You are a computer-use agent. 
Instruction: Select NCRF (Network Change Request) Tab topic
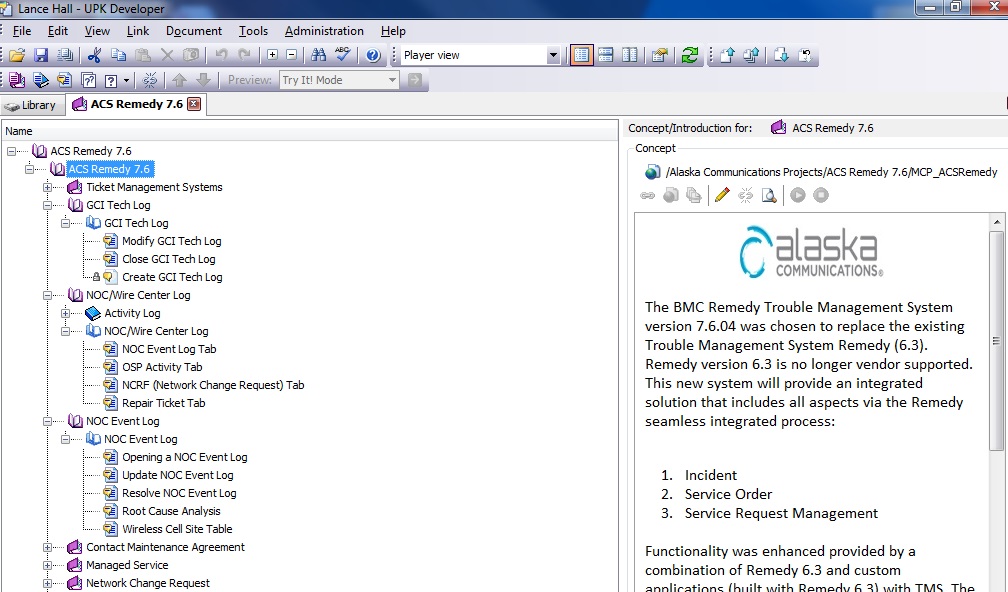click(x=213, y=385)
